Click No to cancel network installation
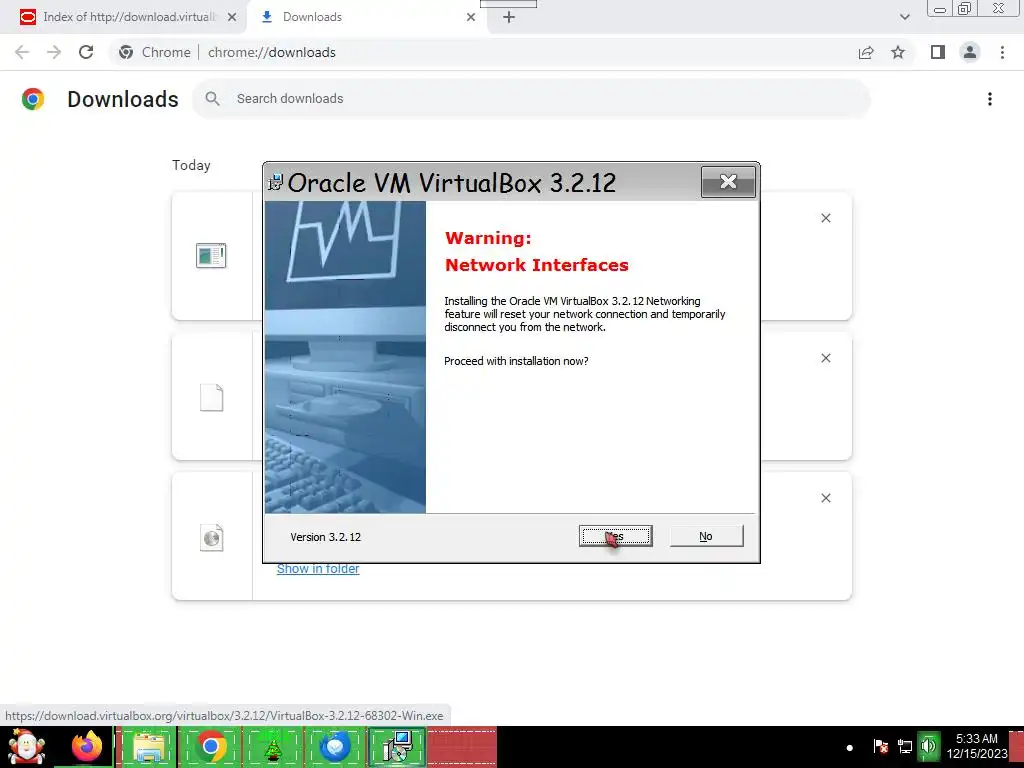This screenshot has height=768, width=1024. tap(706, 536)
